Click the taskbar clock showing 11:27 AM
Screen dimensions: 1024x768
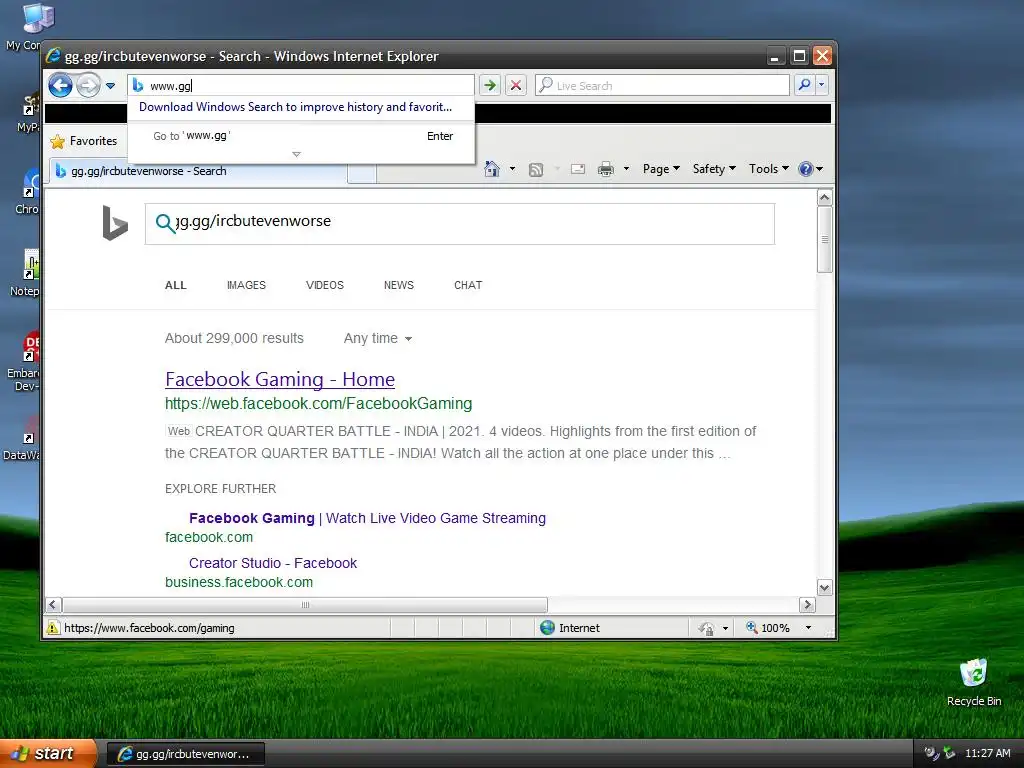coord(987,754)
